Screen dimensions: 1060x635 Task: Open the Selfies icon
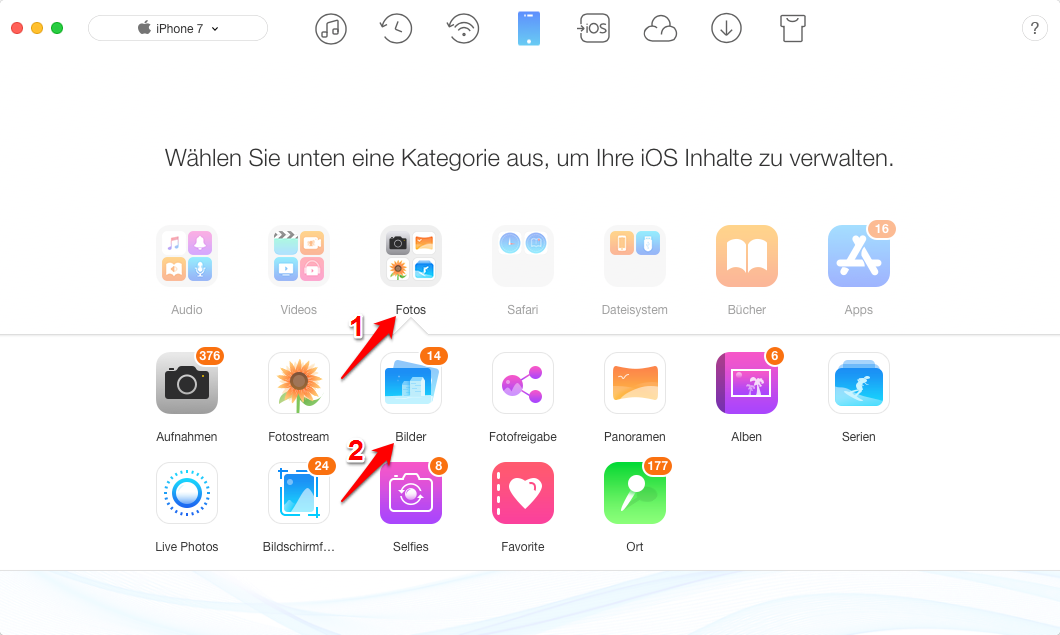click(x=411, y=493)
